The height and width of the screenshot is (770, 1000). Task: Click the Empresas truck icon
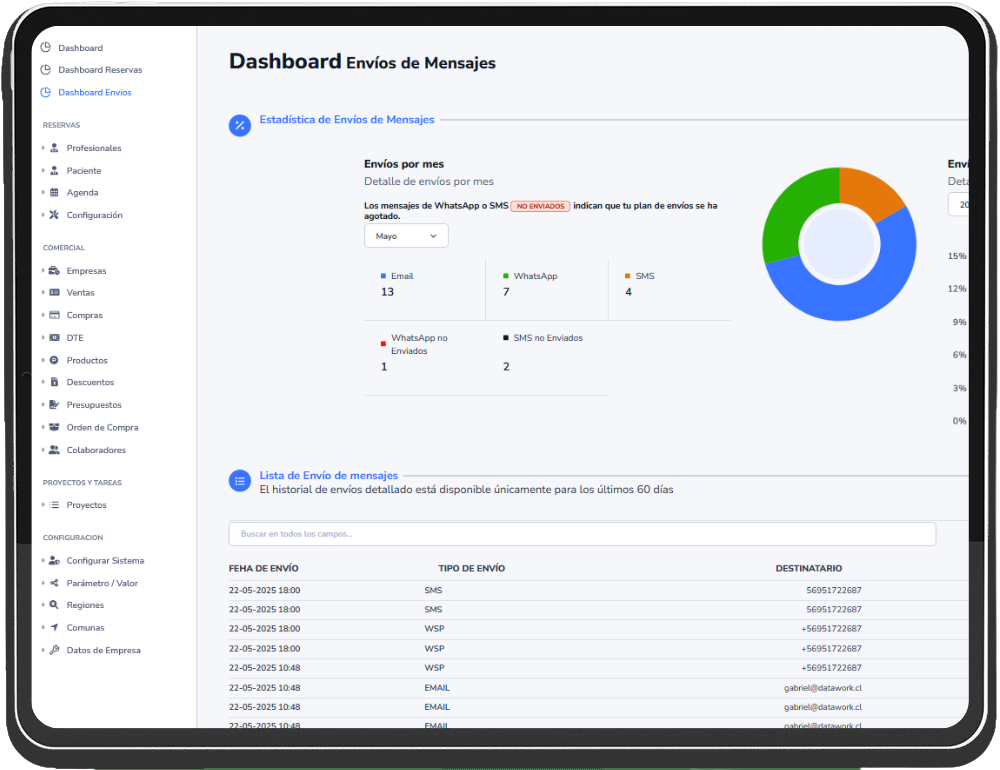(54, 271)
